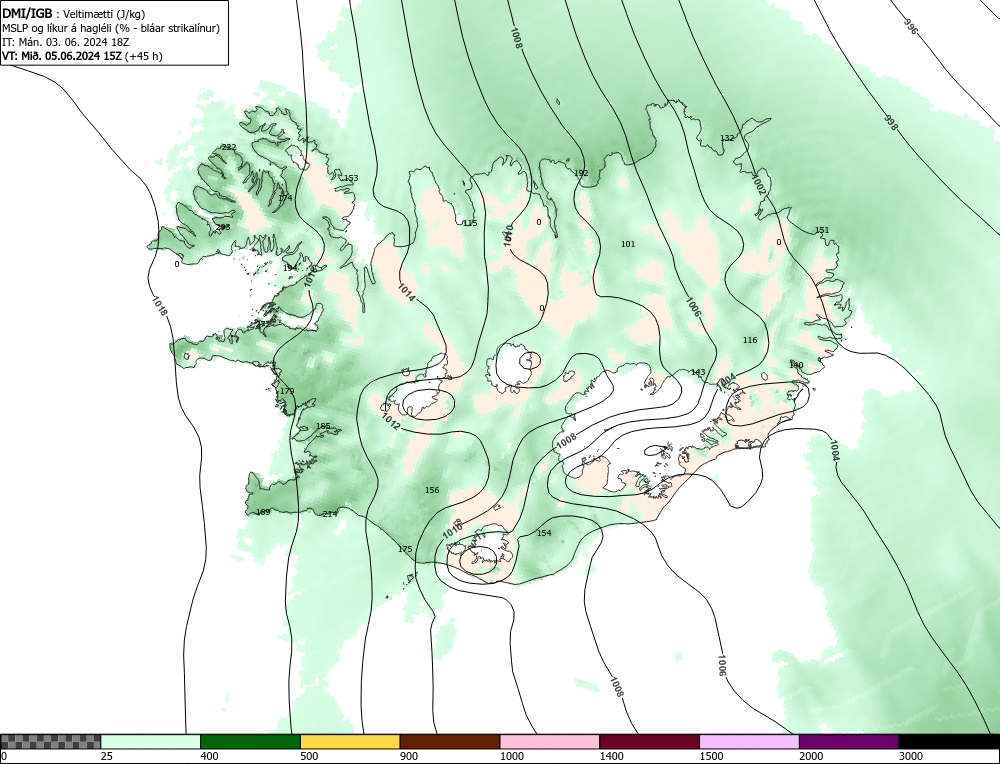Pick the dark green 400–500 legend swatch
Screen dimensions: 1000x764
pyautogui.click(x=250, y=742)
